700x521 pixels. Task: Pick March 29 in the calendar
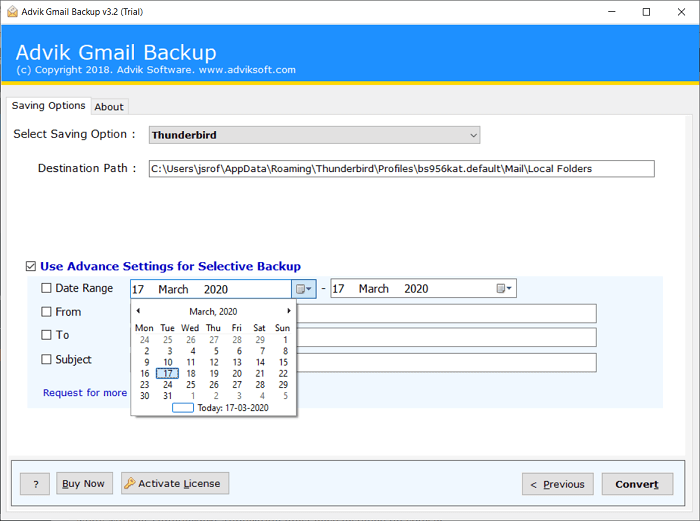coord(283,385)
